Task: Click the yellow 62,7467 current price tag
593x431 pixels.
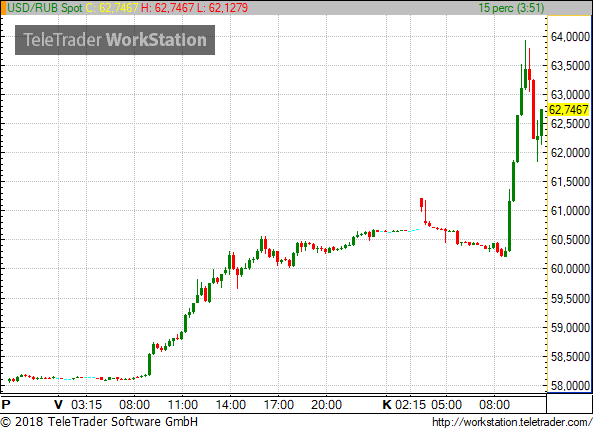Action: [568, 110]
